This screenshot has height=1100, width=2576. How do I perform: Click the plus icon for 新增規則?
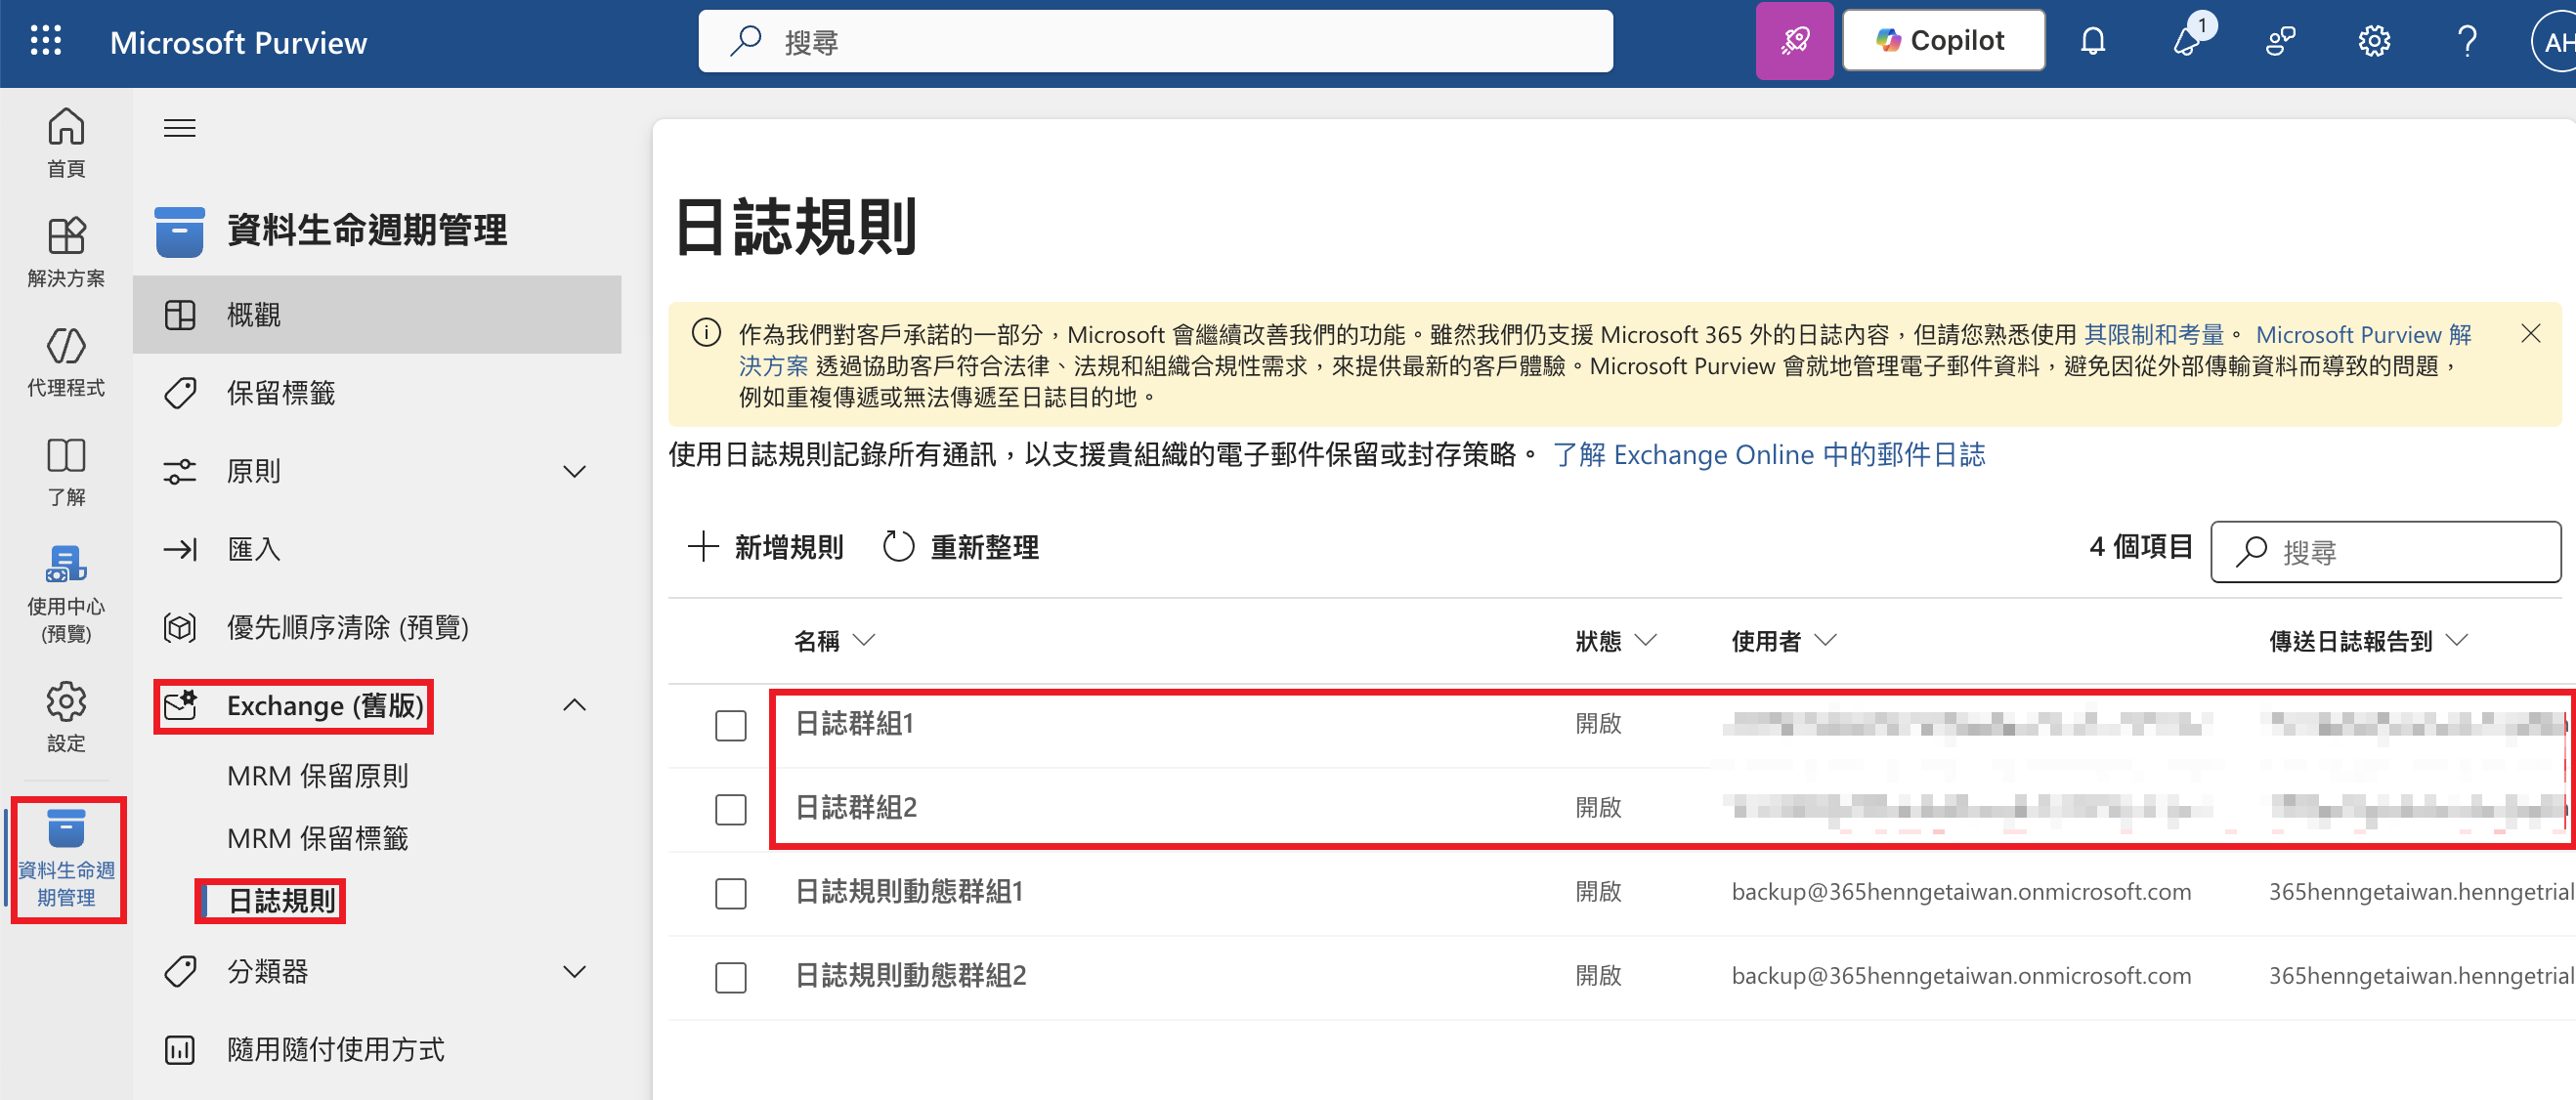coord(703,546)
